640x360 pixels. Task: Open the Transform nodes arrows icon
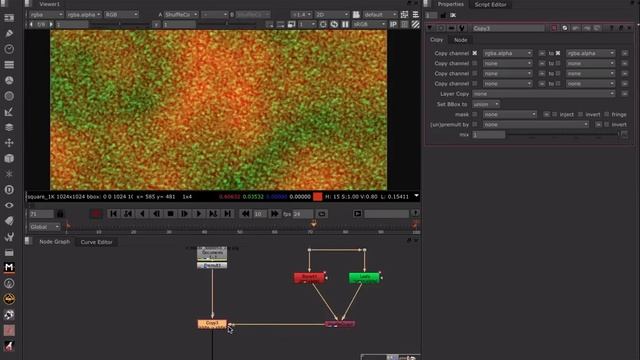[x=9, y=143]
